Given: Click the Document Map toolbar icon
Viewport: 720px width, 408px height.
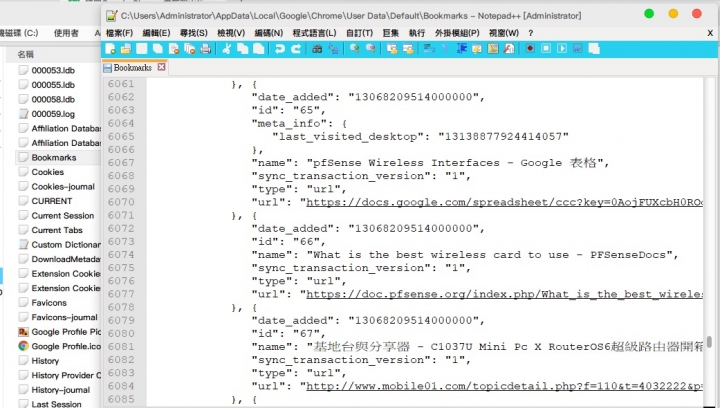Looking at the screenshot, I should pos(493,49).
